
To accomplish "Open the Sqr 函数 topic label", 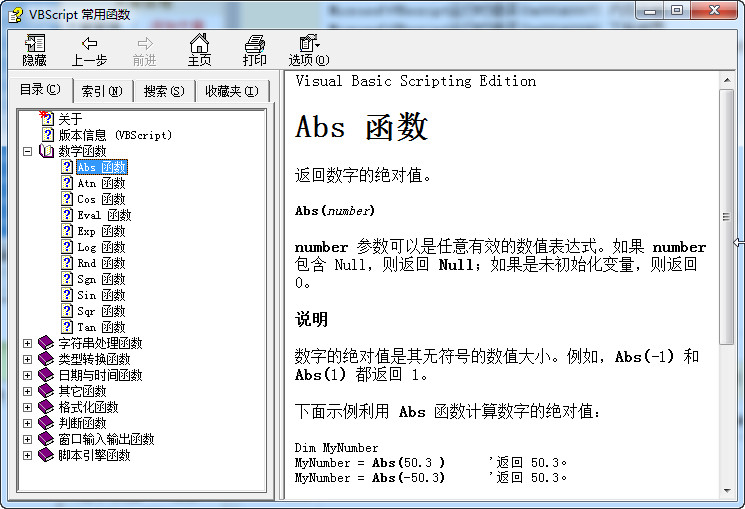I will pos(101,311).
